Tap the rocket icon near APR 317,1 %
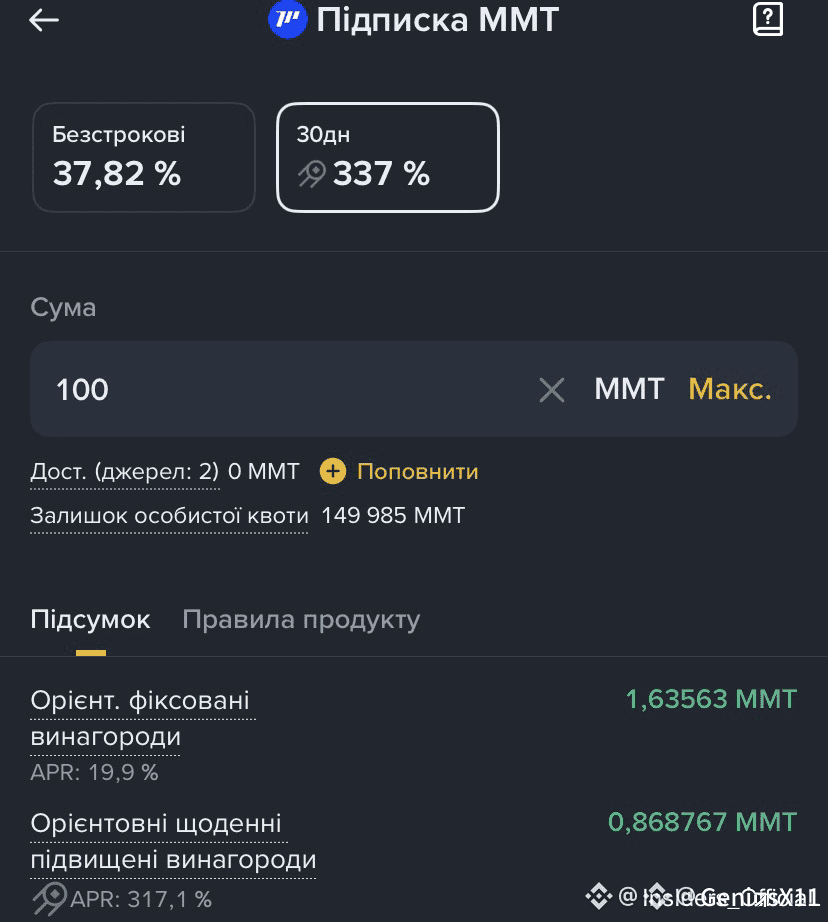 coord(49,899)
